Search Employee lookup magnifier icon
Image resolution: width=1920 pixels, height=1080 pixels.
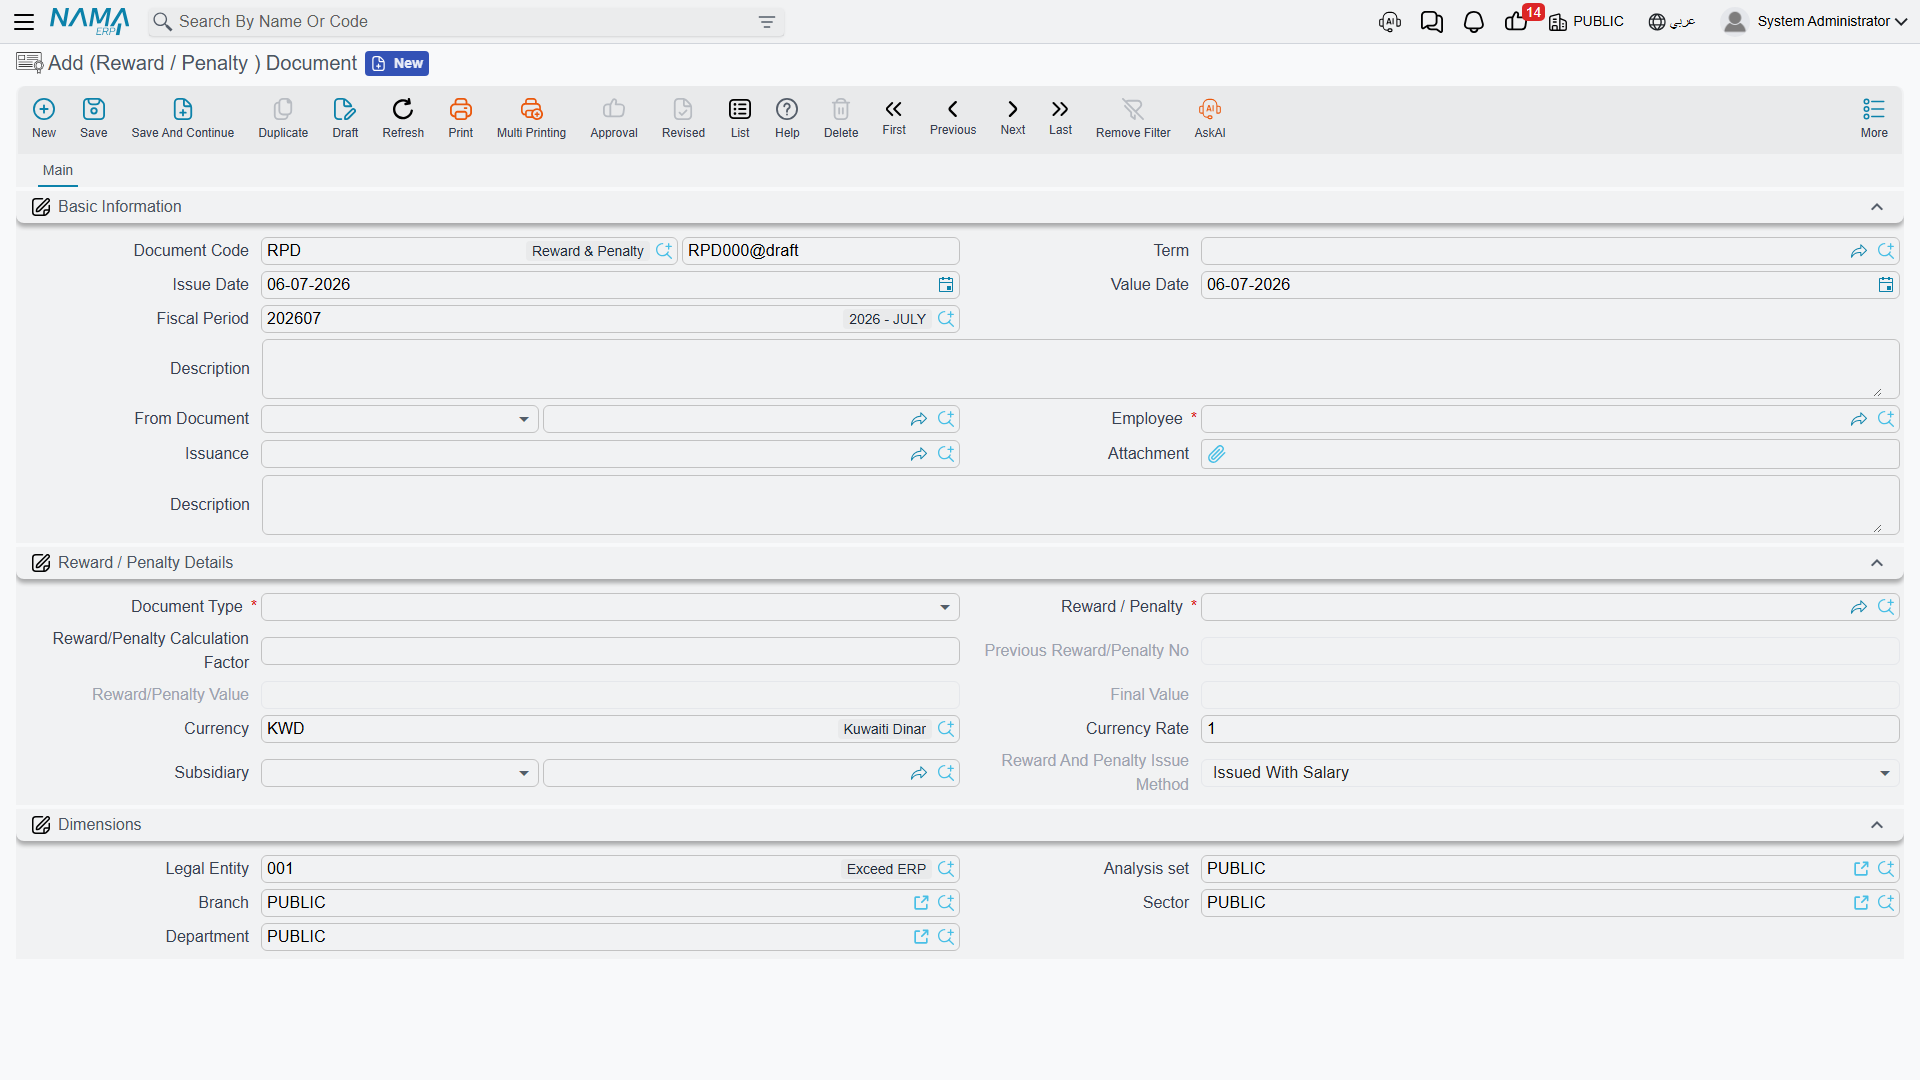tap(1886, 419)
